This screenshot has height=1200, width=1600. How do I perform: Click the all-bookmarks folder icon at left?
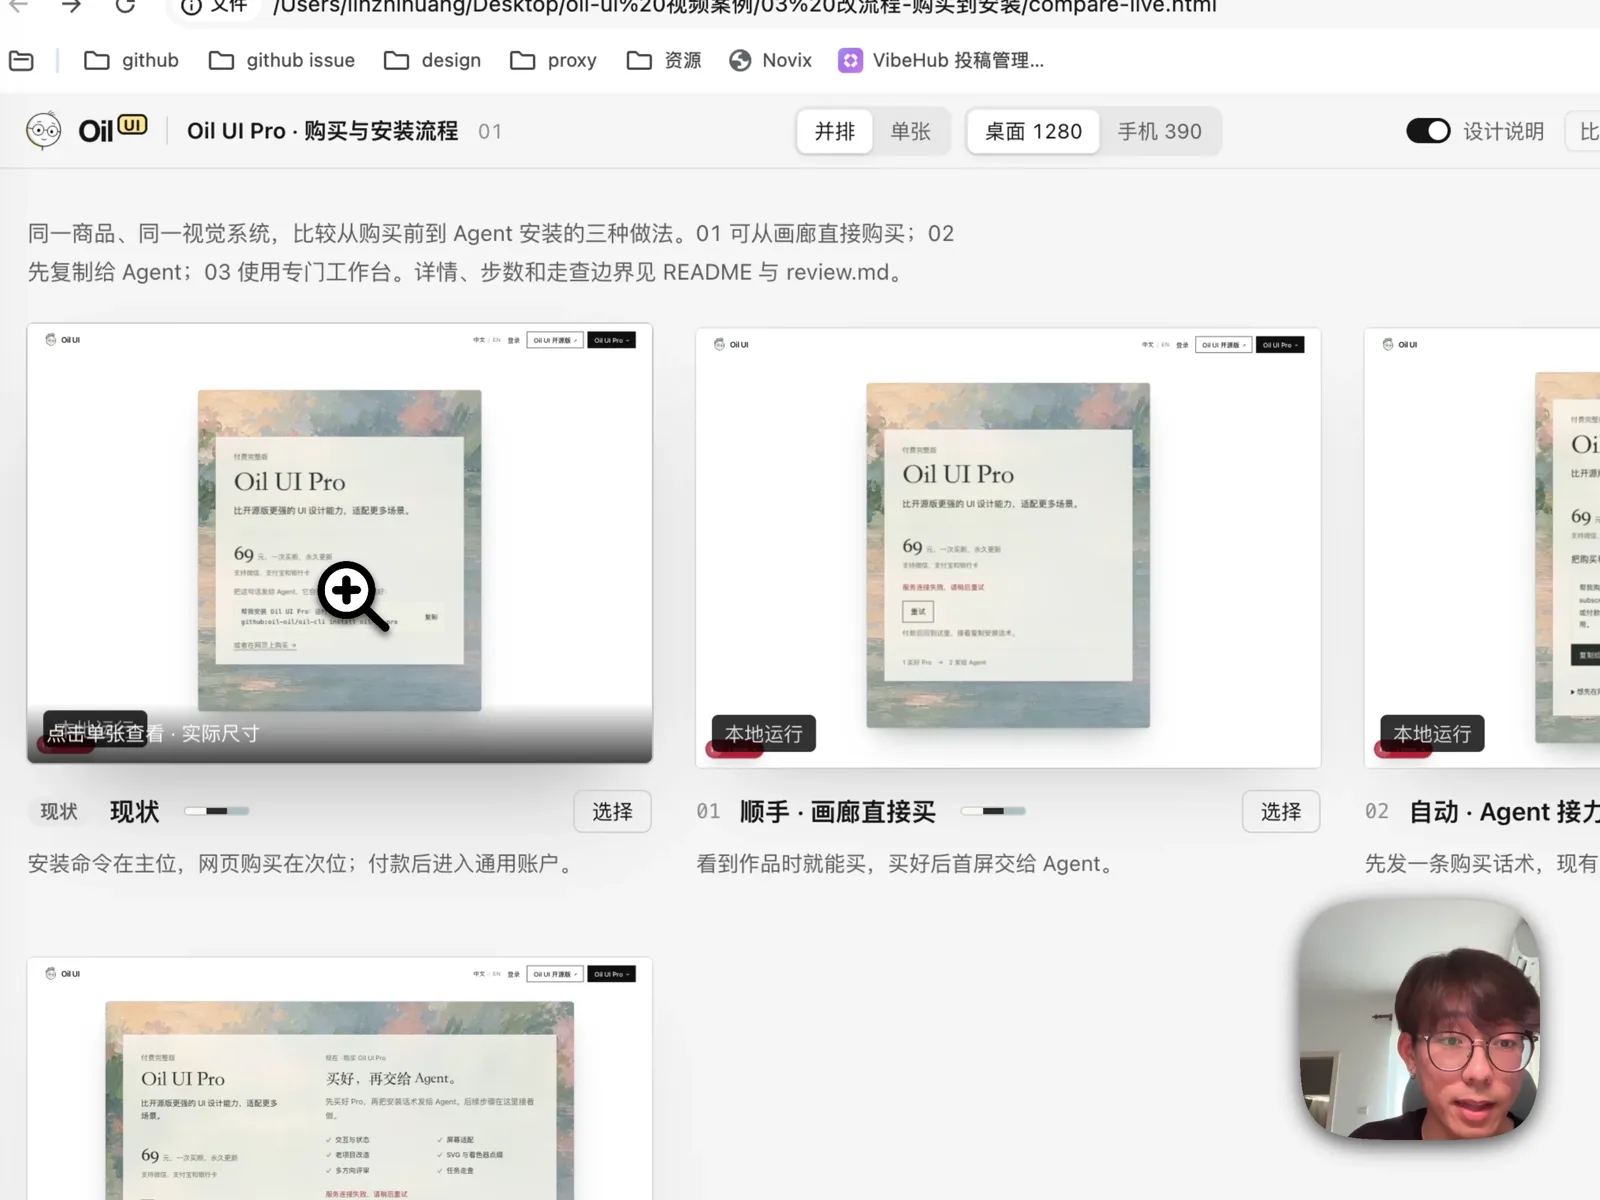click(x=21, y=60)
